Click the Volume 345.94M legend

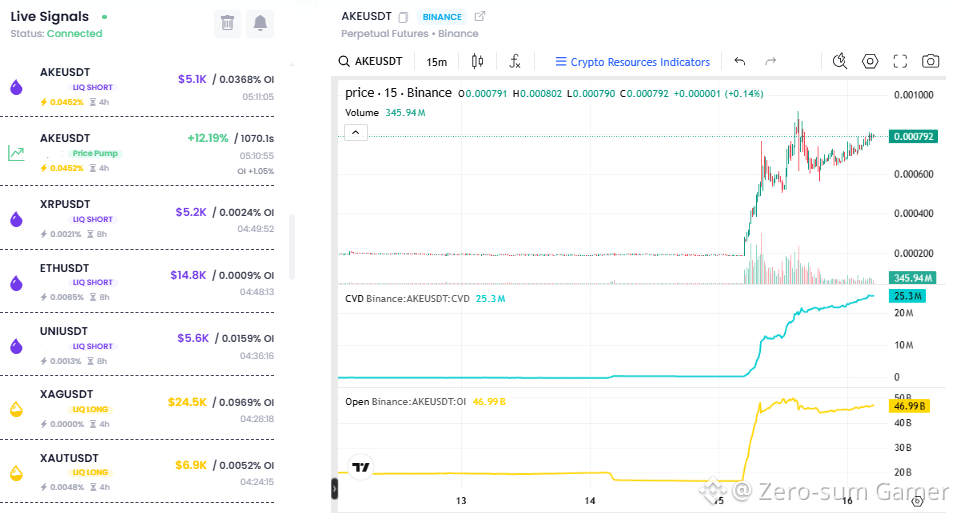tap(385, 113)
